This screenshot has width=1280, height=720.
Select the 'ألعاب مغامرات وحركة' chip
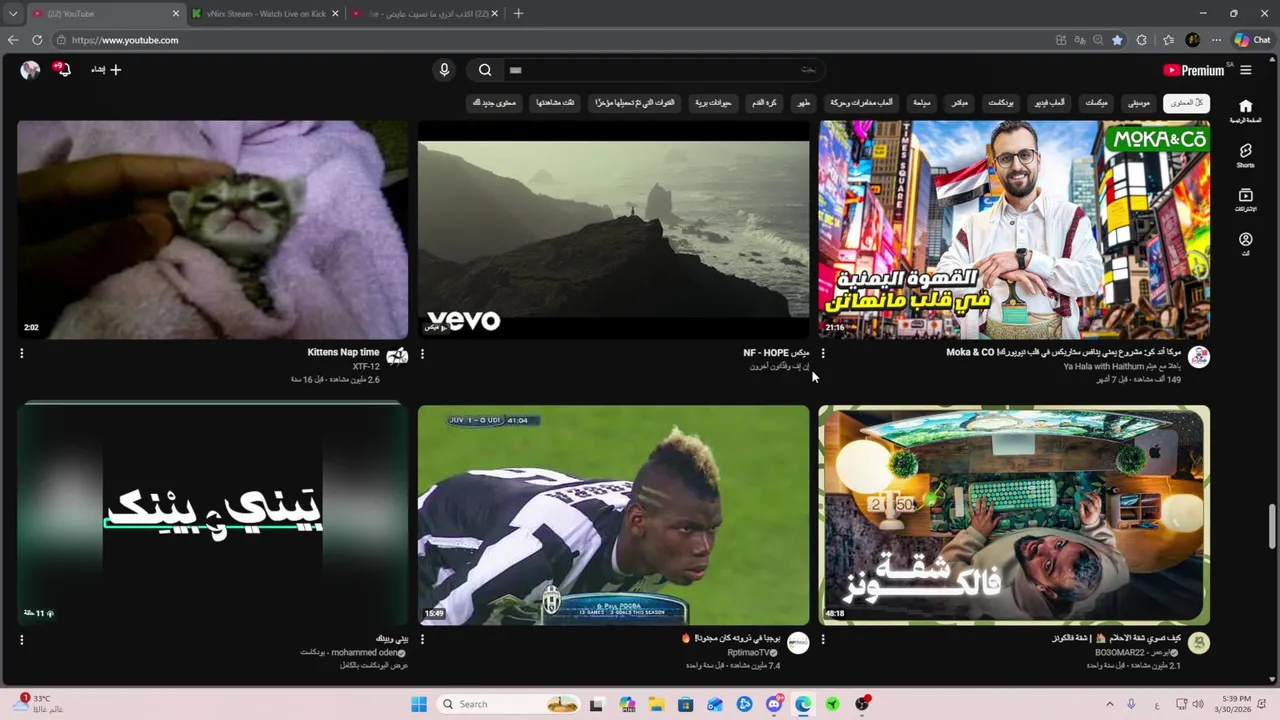(862, 103)
